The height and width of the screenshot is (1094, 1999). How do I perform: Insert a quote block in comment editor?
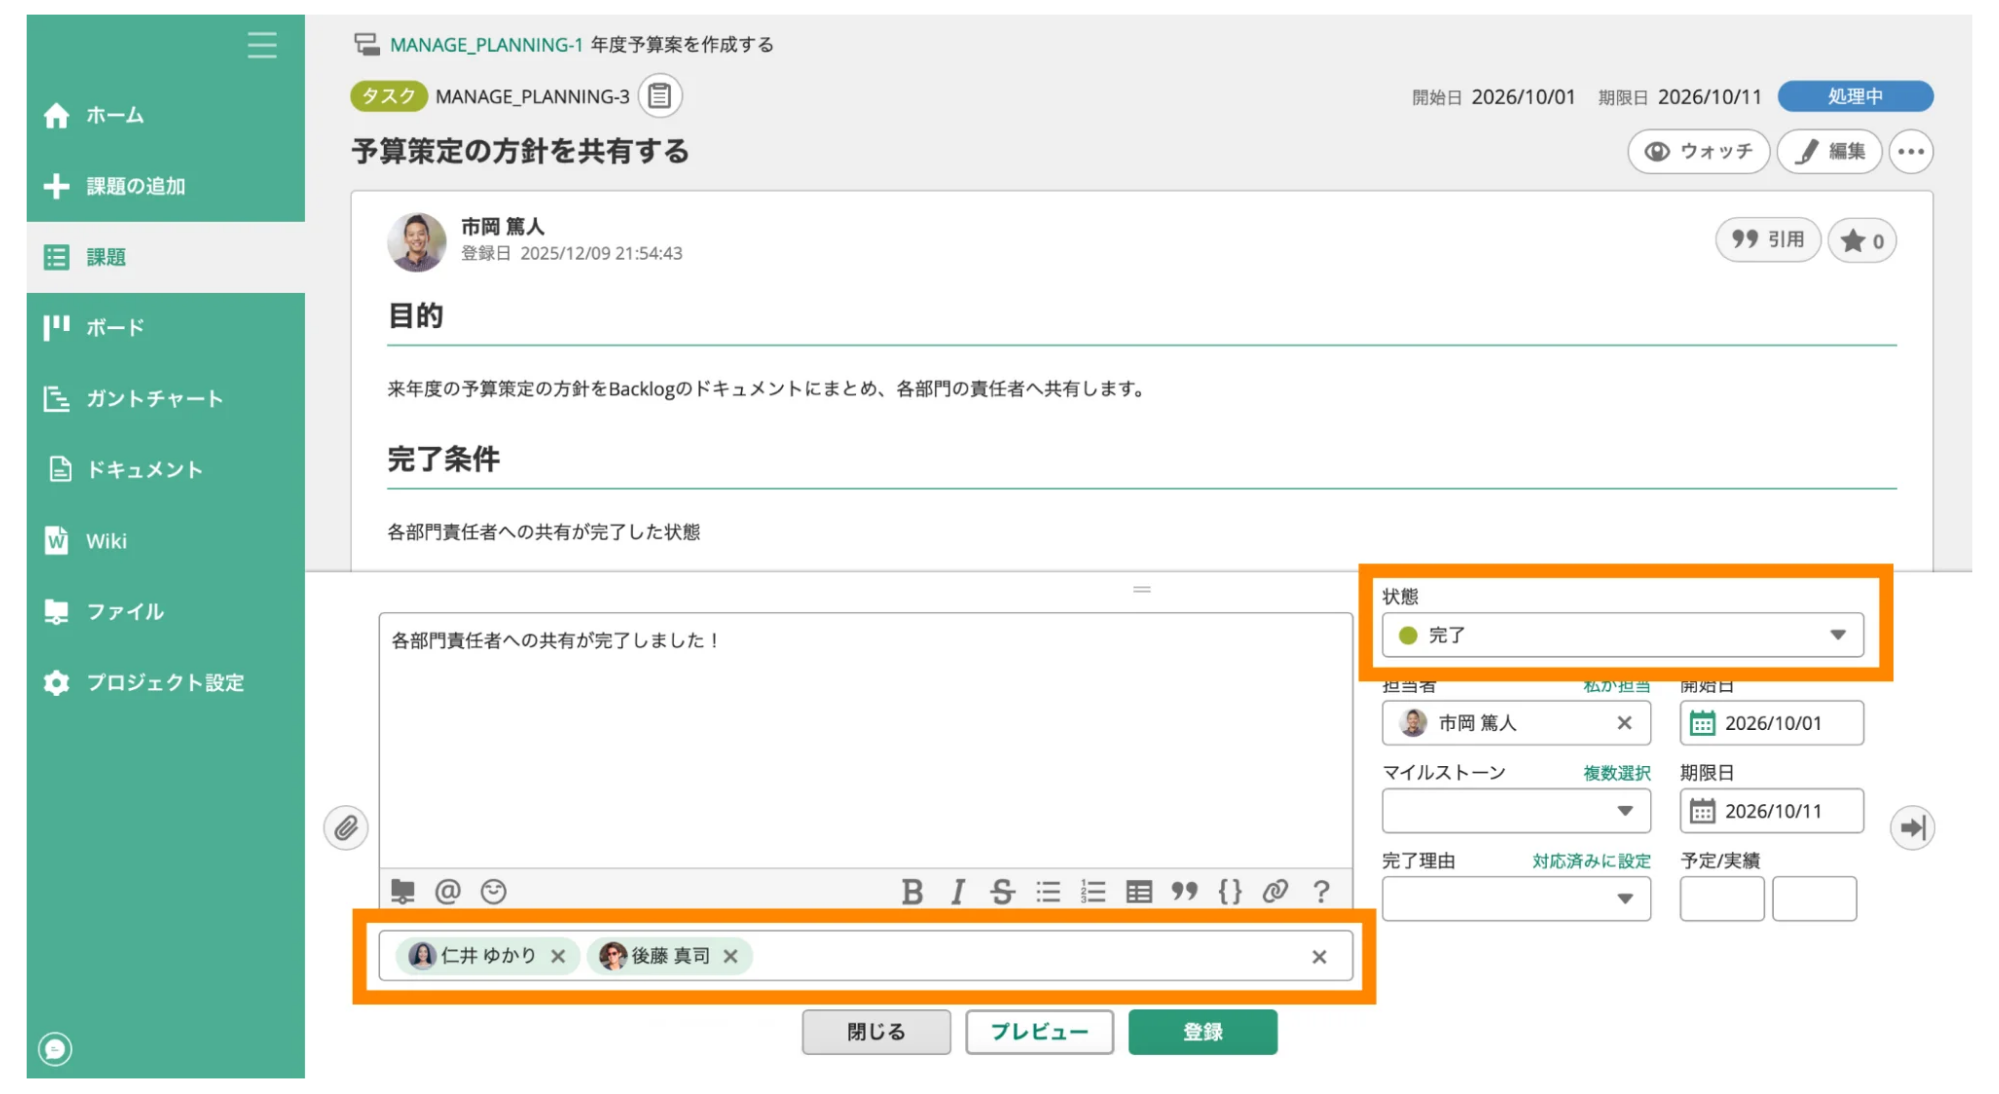(x=1185, y=891)
